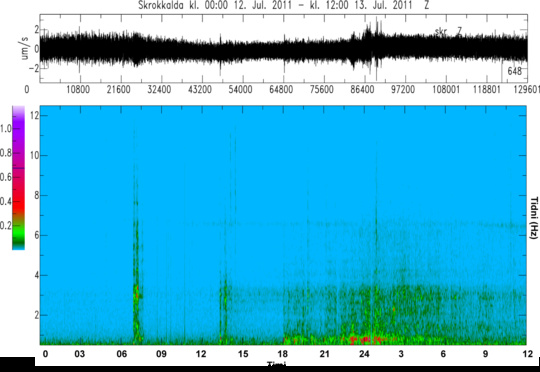Click the skr Z station label
The height and width of the screenshot is (372, 540).
click(448, 32)
